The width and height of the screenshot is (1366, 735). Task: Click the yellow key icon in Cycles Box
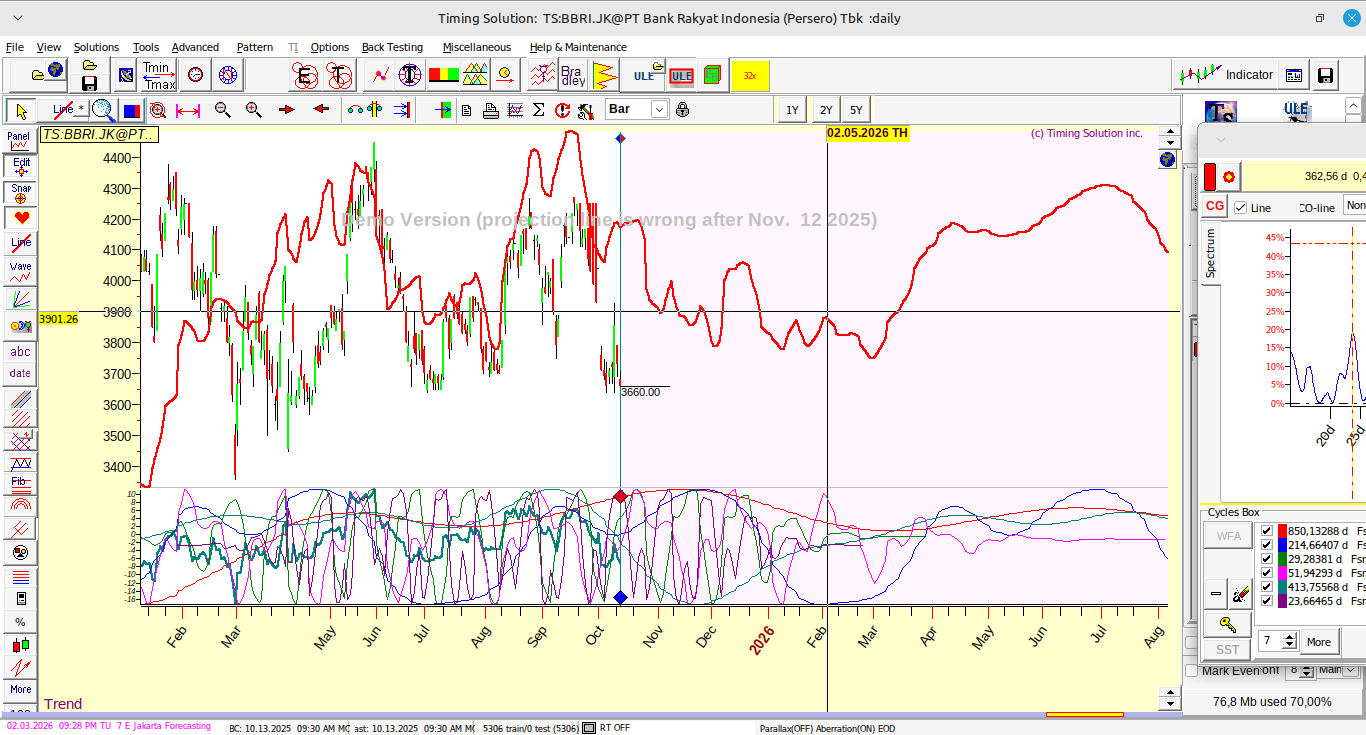point(1228,624)
